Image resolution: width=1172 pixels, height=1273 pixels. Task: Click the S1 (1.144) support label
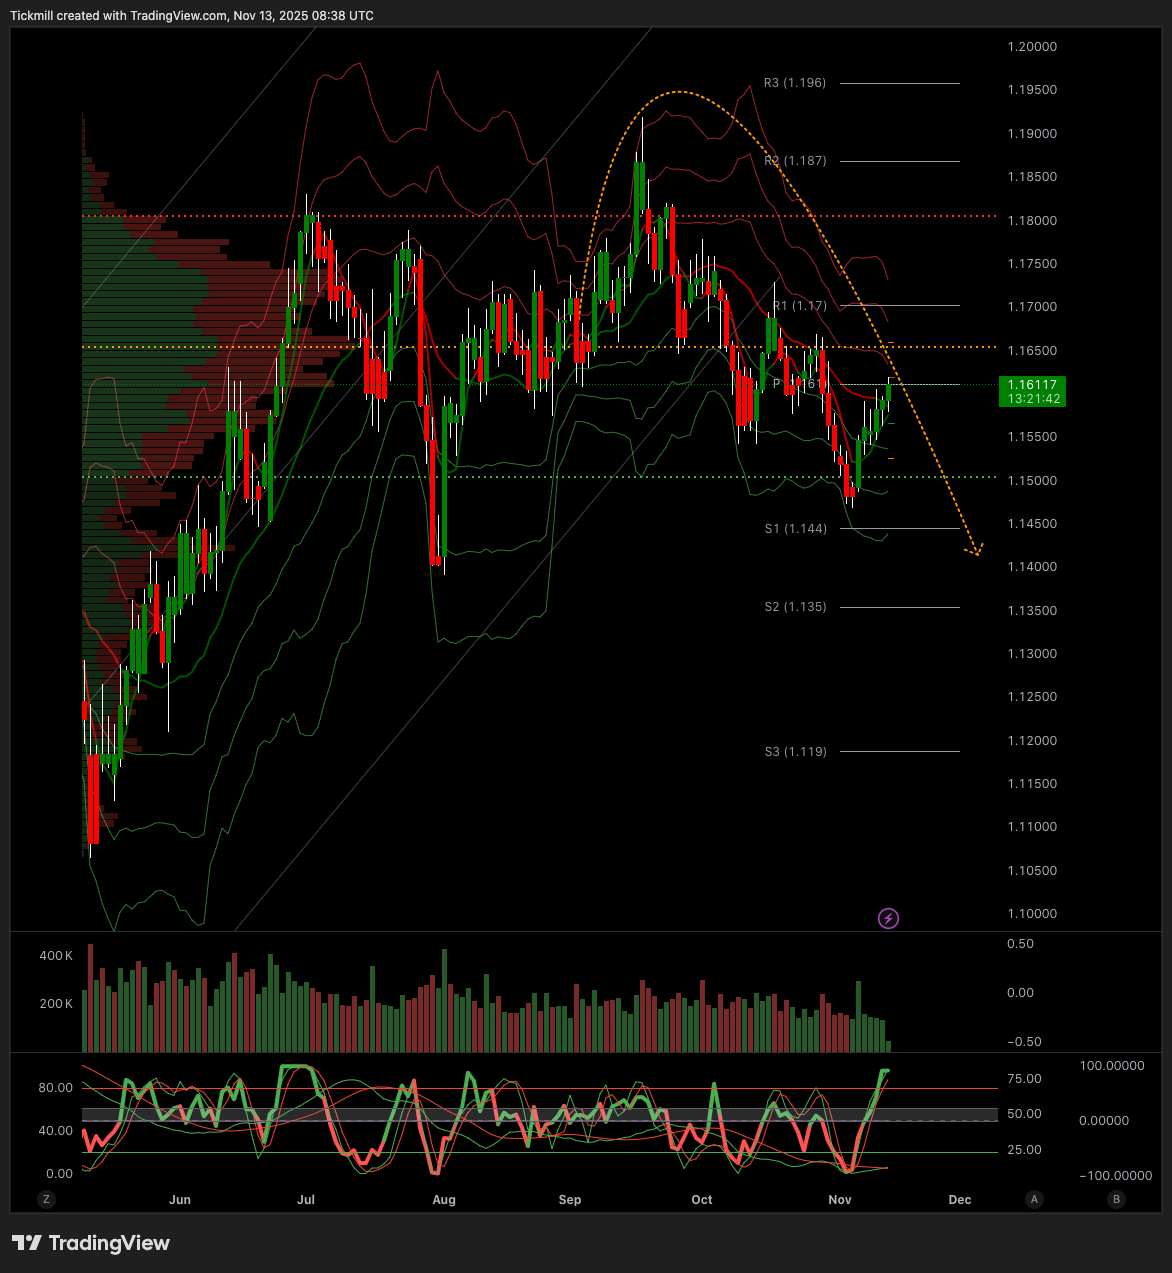(x=796, y=529)
